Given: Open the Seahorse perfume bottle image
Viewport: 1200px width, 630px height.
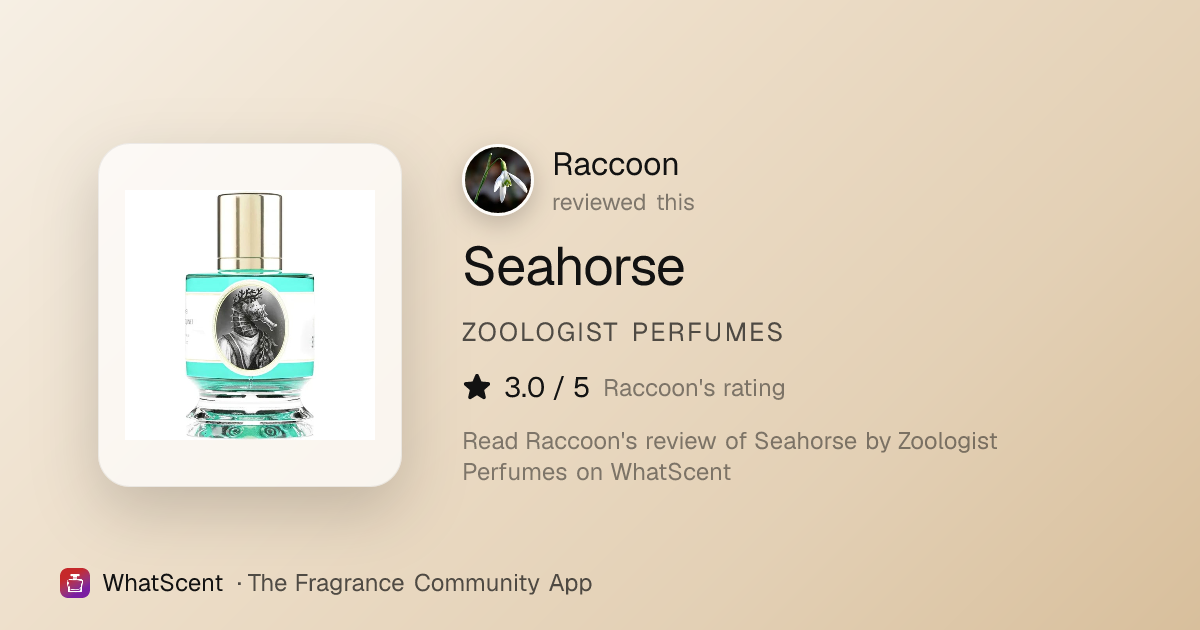Looking at the screenshot, I should click(x=250, y=315).
